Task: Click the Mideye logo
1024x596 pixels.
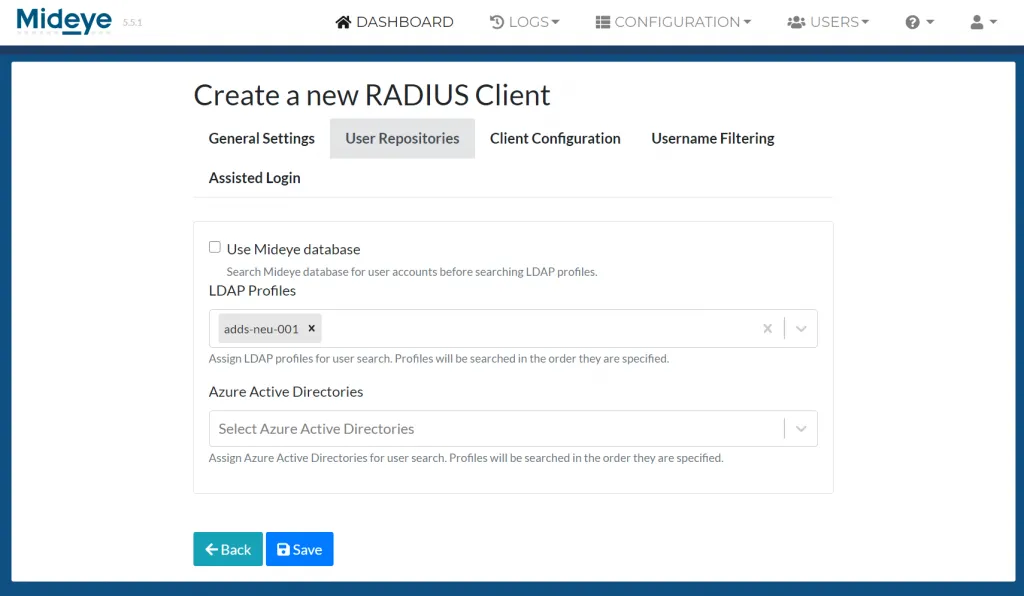Action: click(x=63, y=20)
